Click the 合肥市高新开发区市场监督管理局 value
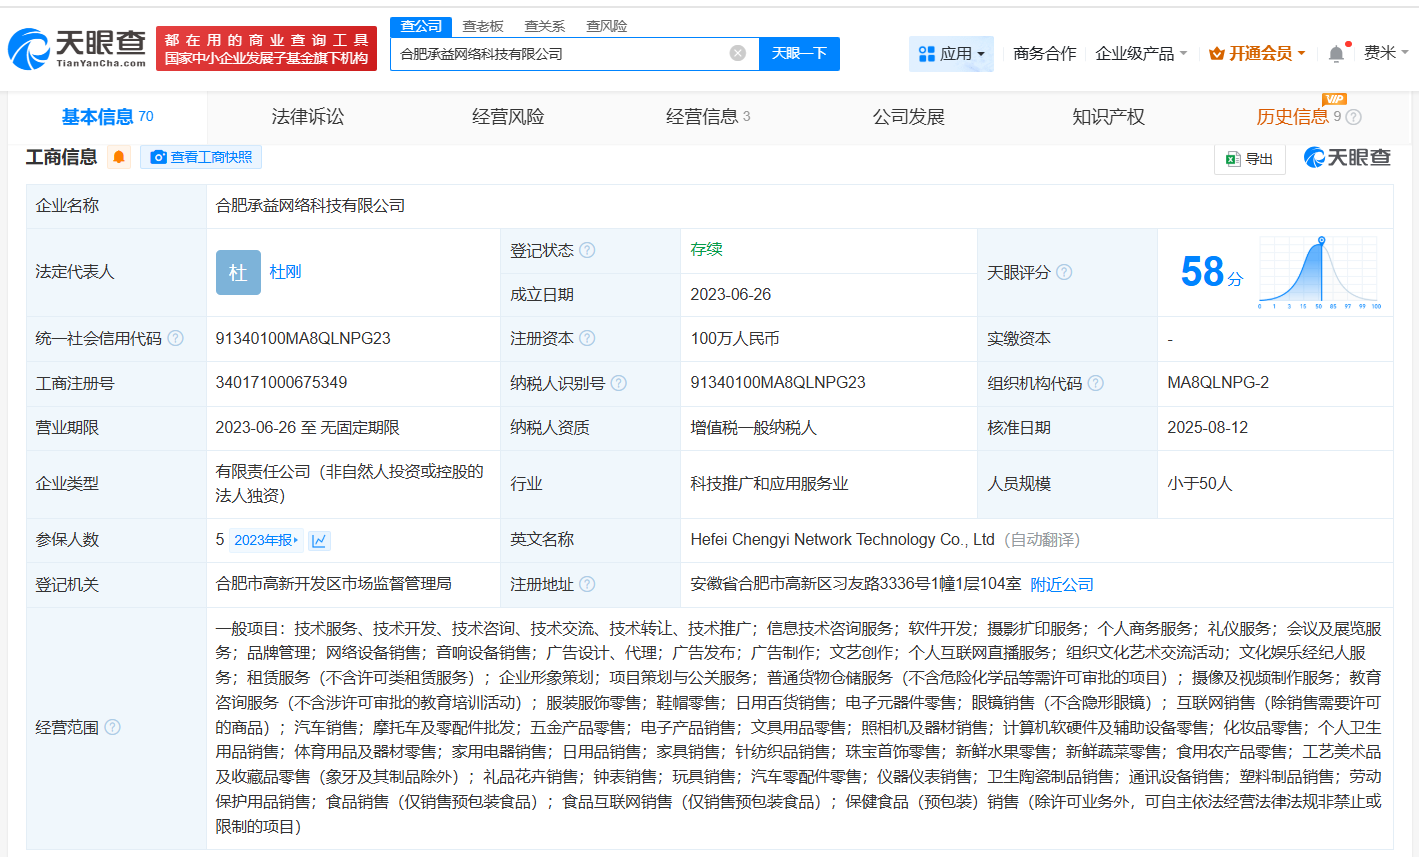The height and width of the screenshot is (857, 1419). pyautogui.click(x=333, y=584)
